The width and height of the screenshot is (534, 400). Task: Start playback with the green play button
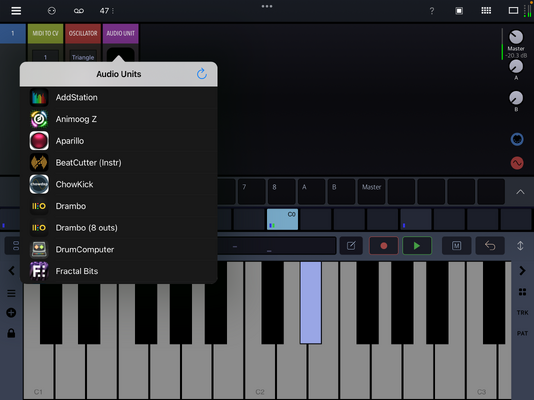pos(417,245)
